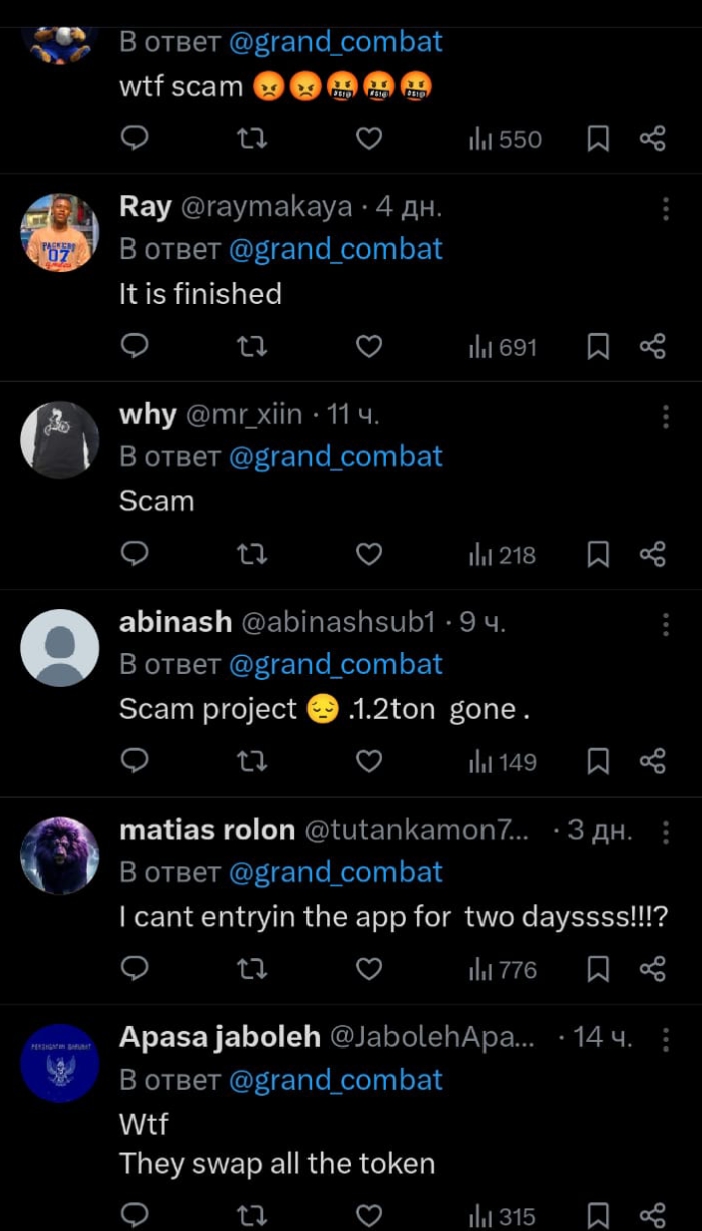Screen dimensions: 702x1231
Task: Open Ray's profile picture
Action: click(x=60, y=233)
